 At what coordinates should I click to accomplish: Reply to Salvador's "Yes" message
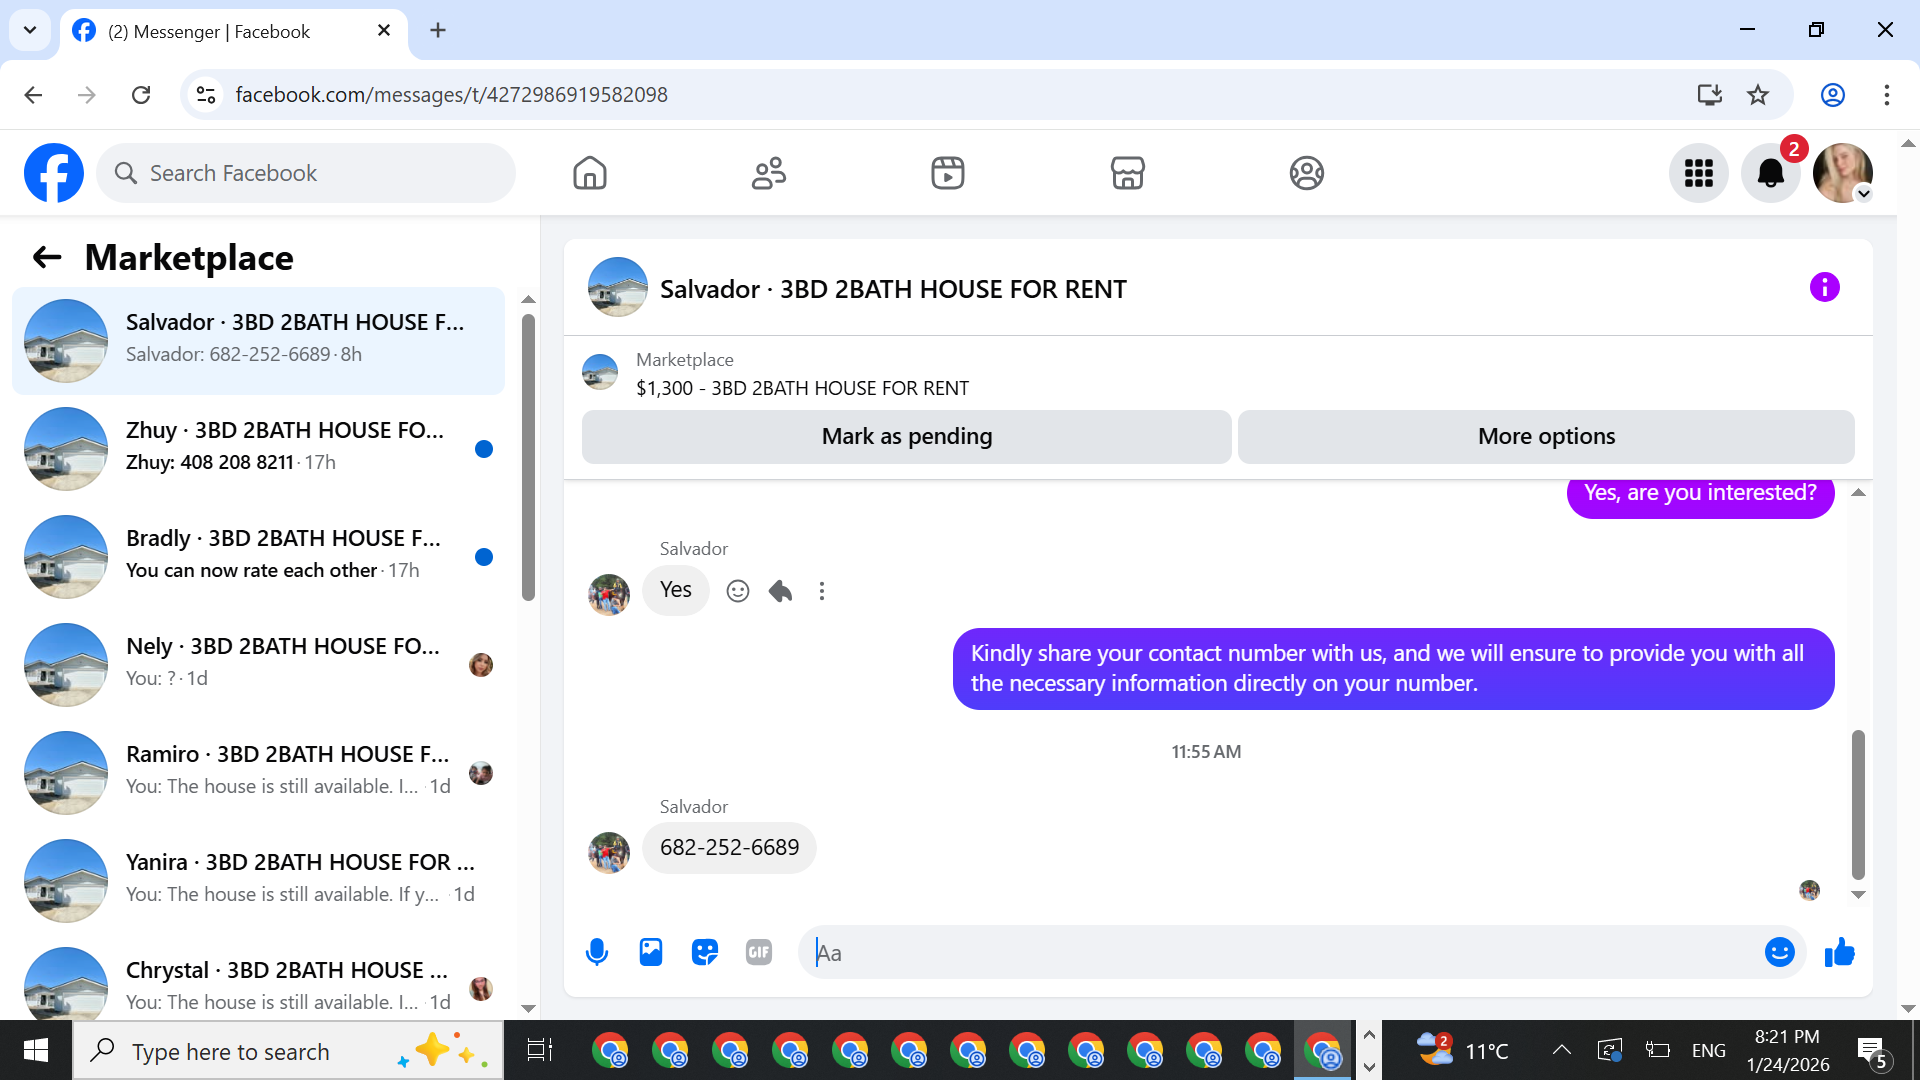tap(780, 591)
